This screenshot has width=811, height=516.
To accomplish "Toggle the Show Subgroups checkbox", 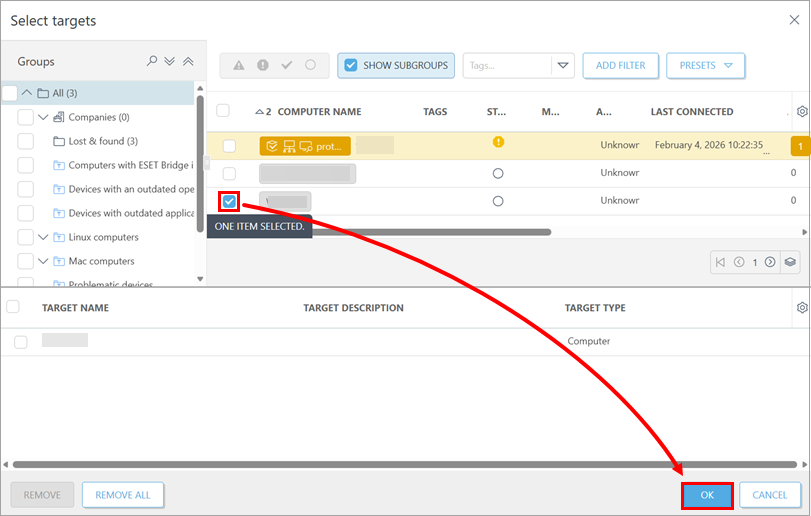I will pos(350,65).
